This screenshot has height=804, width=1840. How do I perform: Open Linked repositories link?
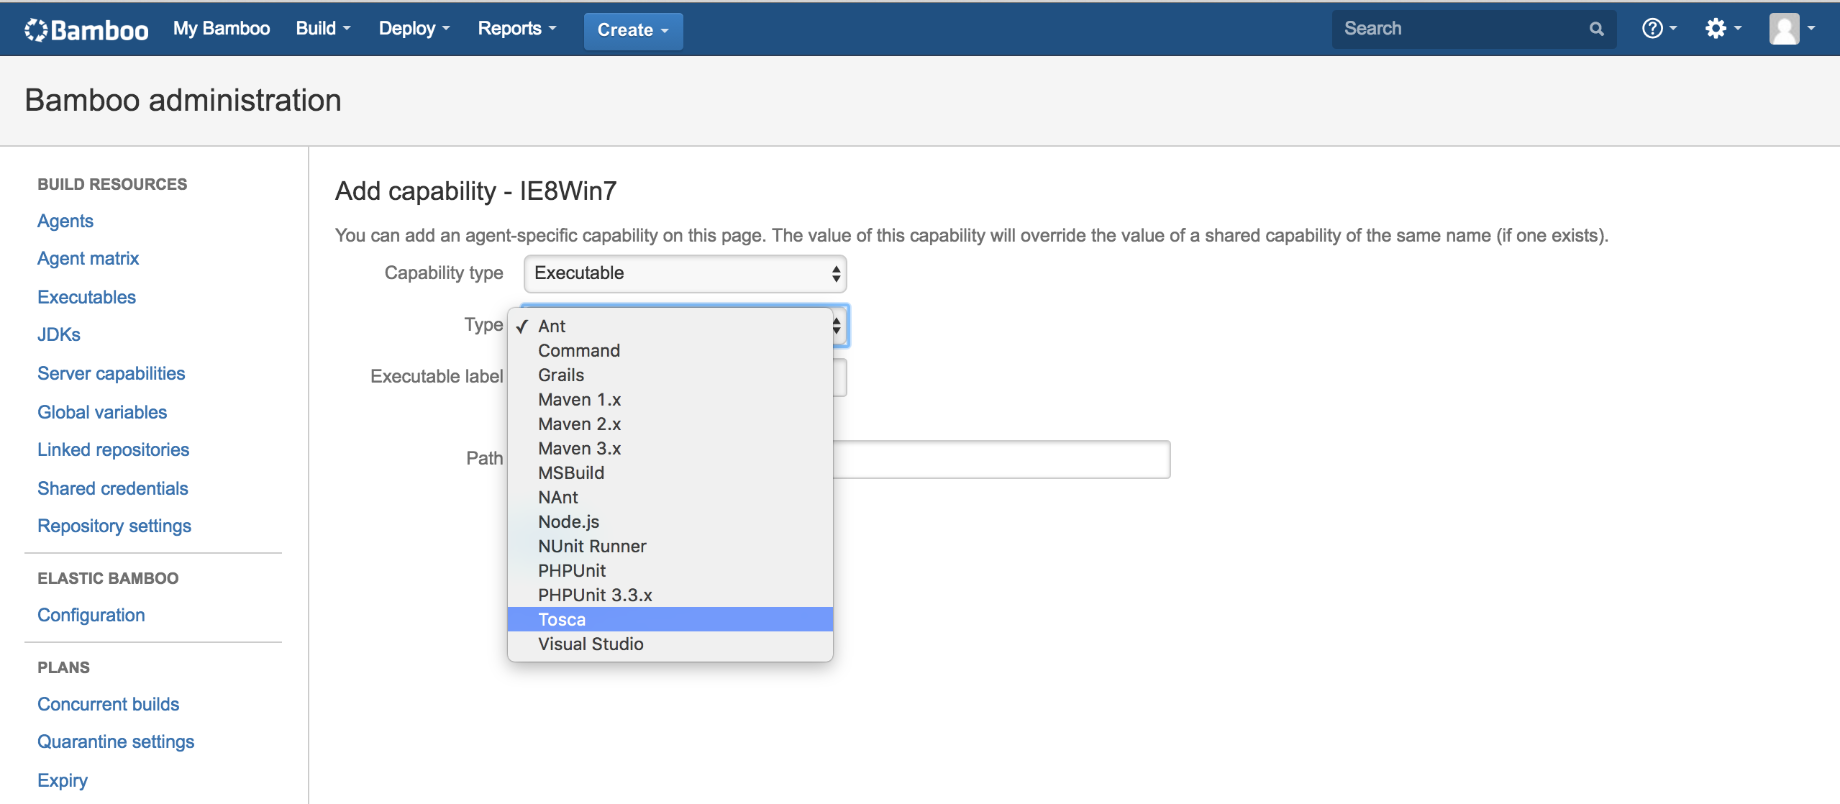[113, 450]
